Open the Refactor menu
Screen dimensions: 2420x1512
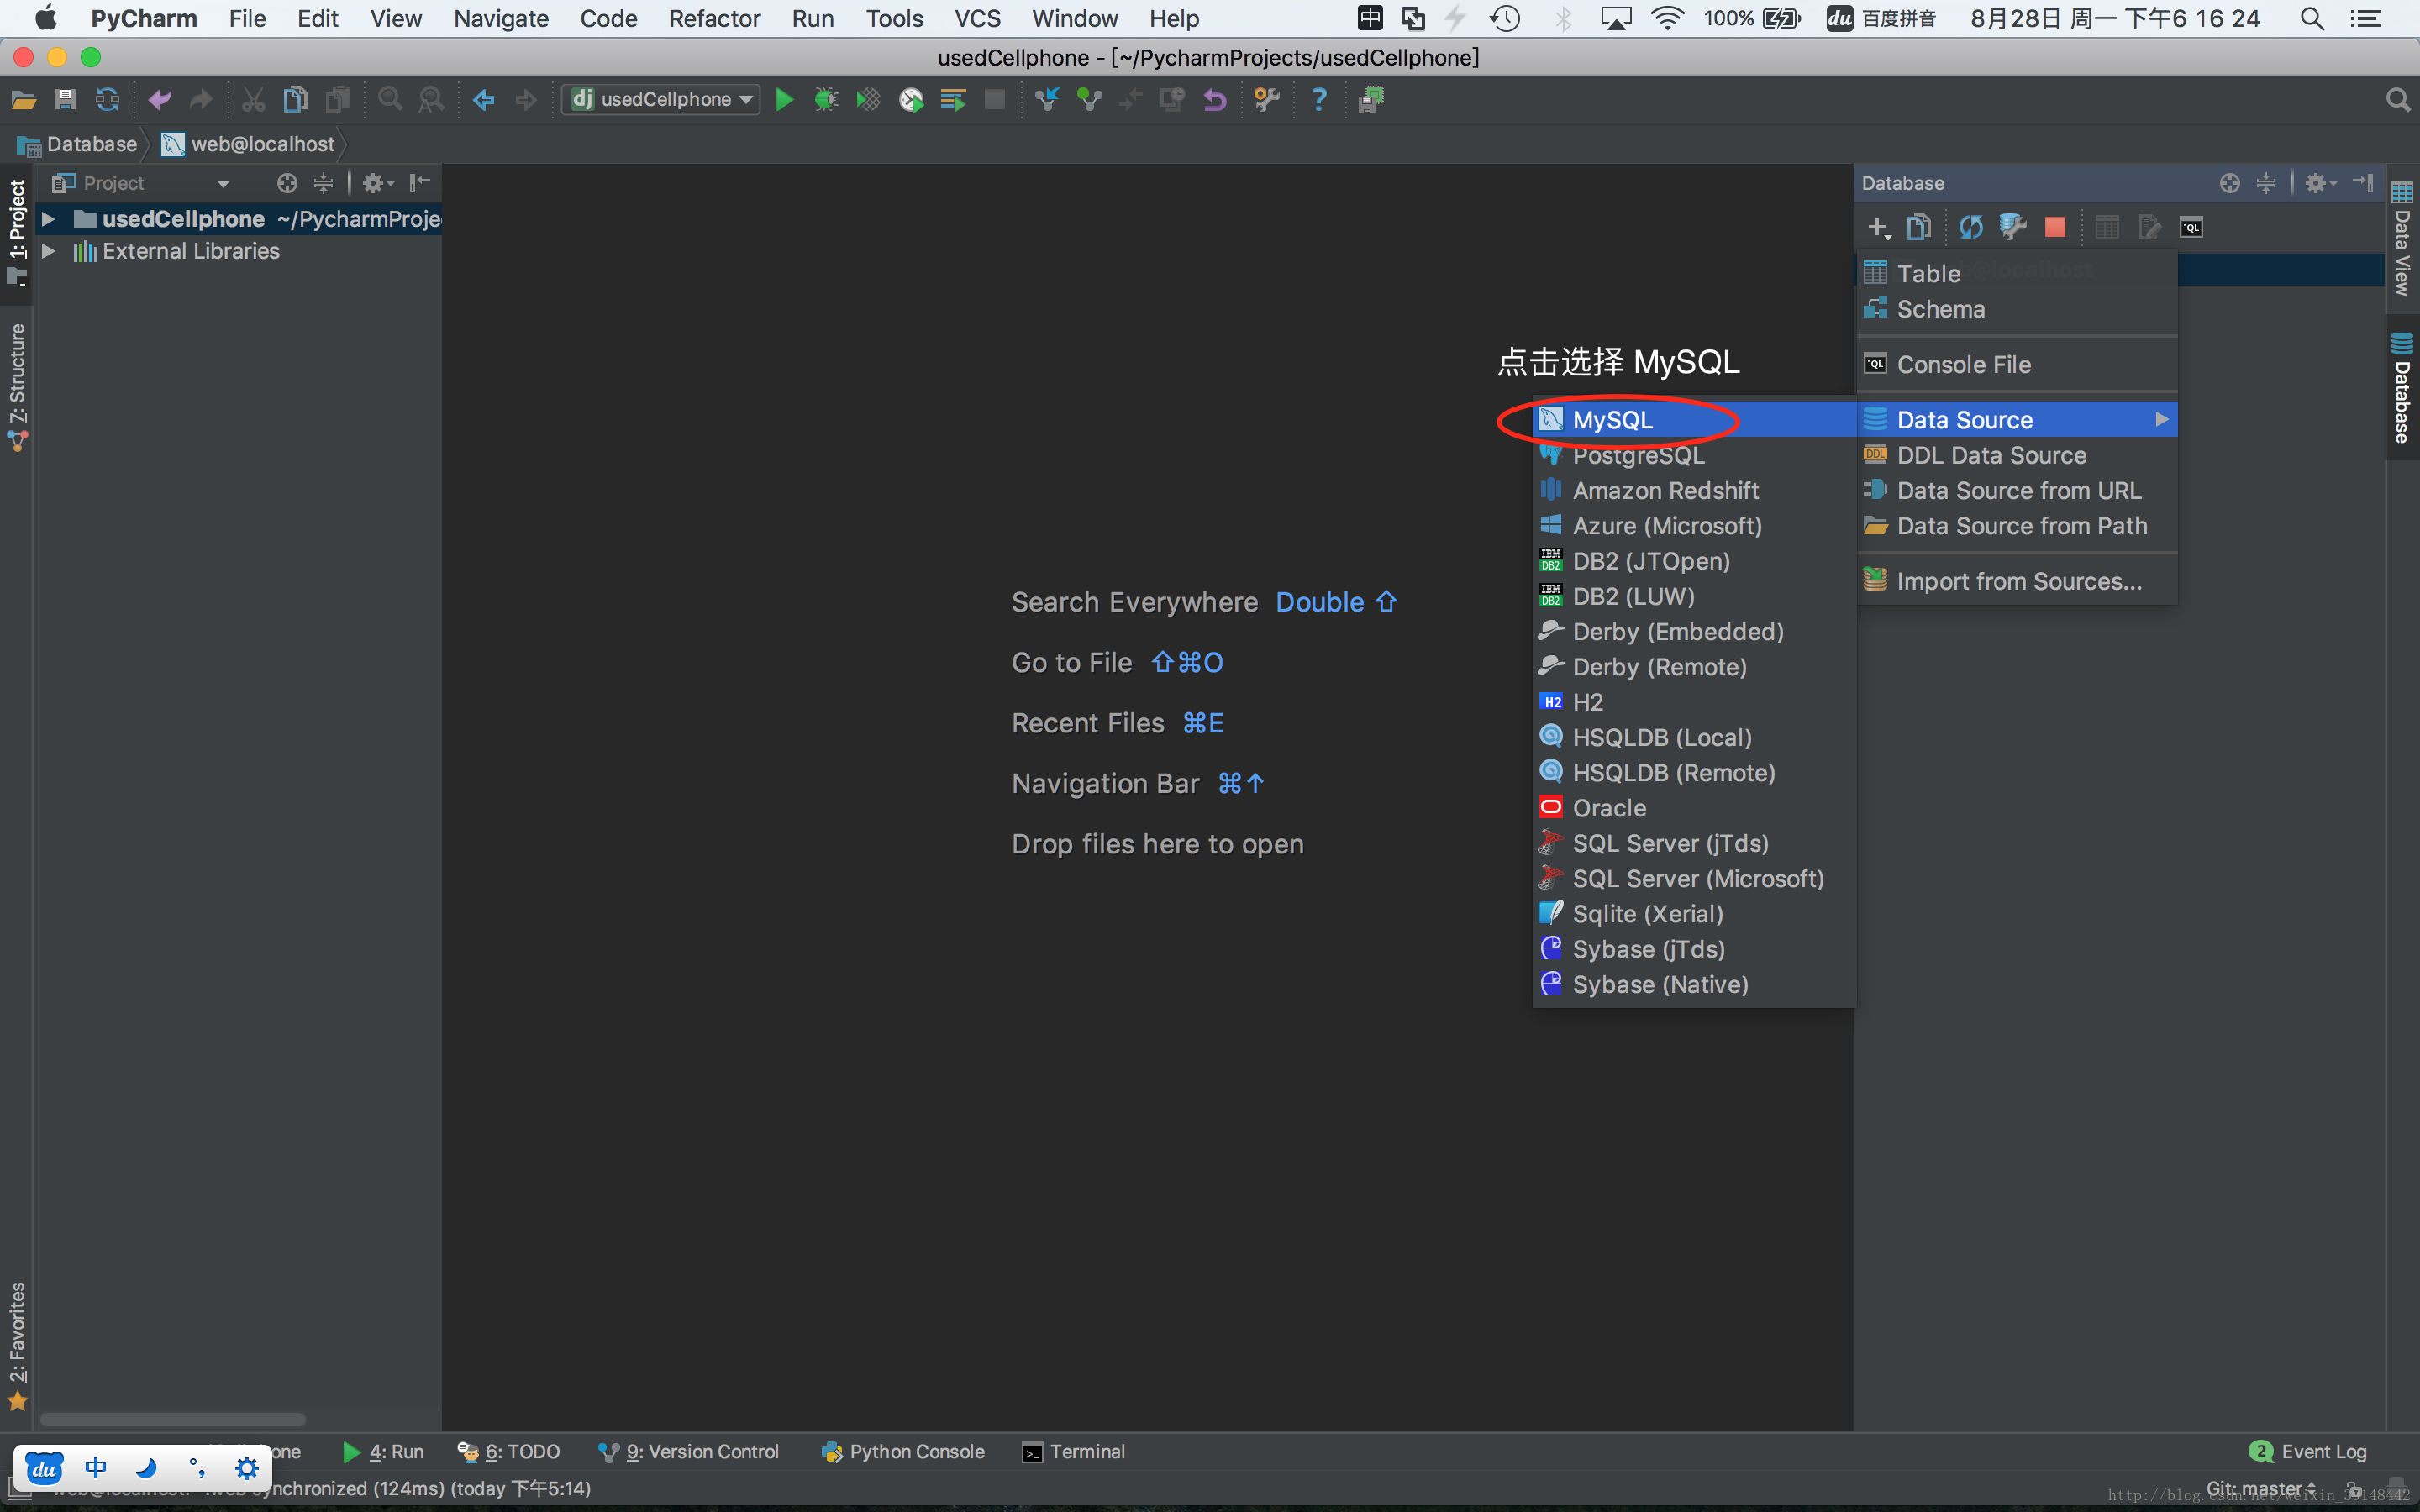[x=714, y=18]
